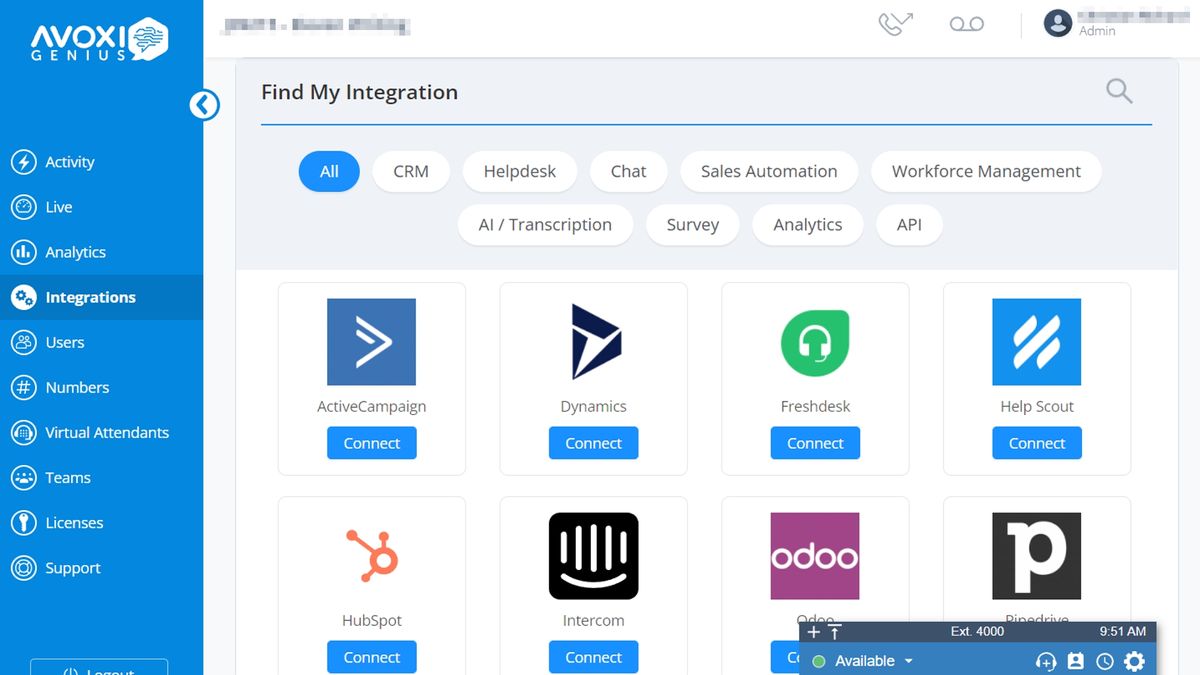Collapse the sidebar with the arrow button
Image resolution: width=1200 pixels, height=675 pixels.
click(x=204, y=104)
